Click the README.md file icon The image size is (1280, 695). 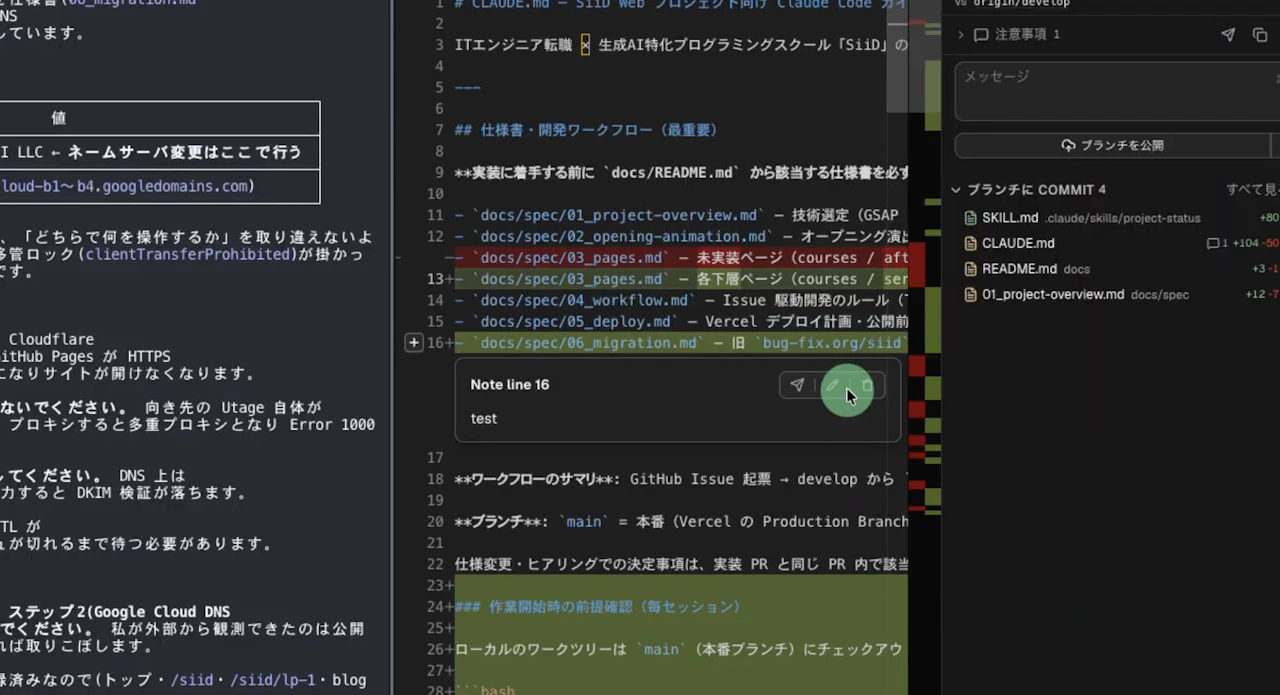[970, 269]
